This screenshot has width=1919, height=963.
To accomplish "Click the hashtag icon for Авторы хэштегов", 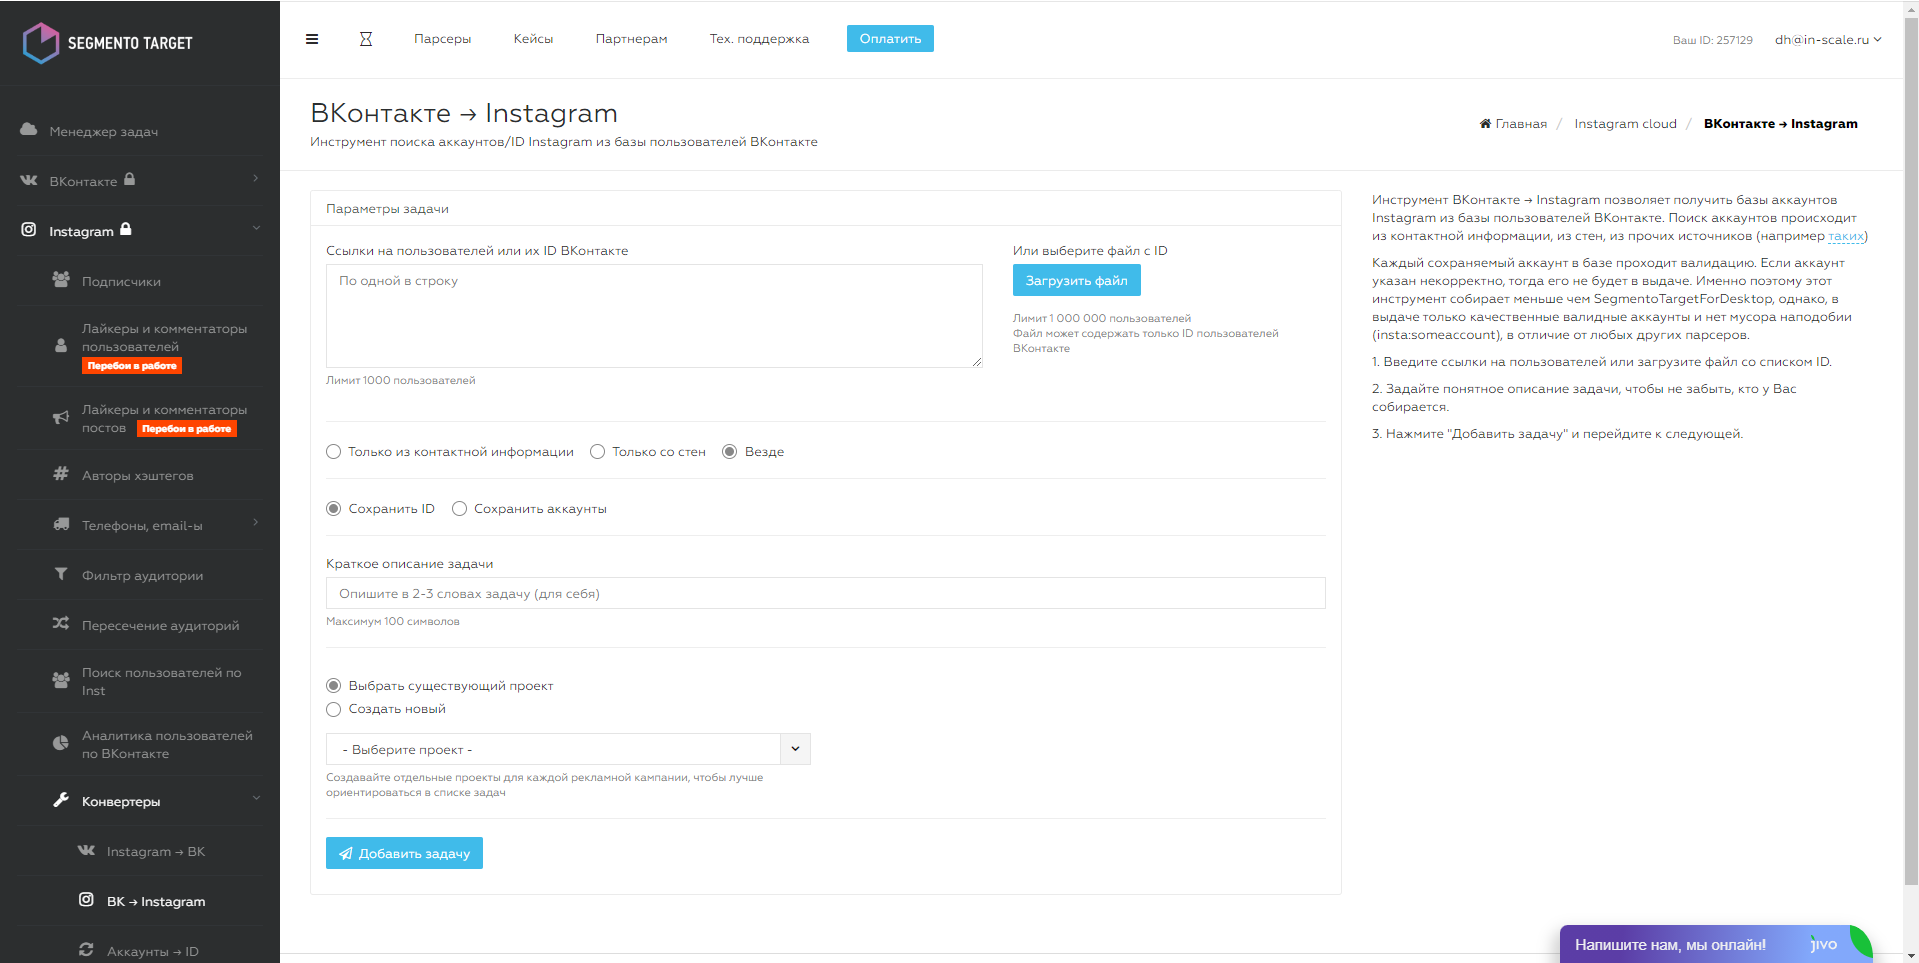I will pyautogui.click(x=61, y=474).
